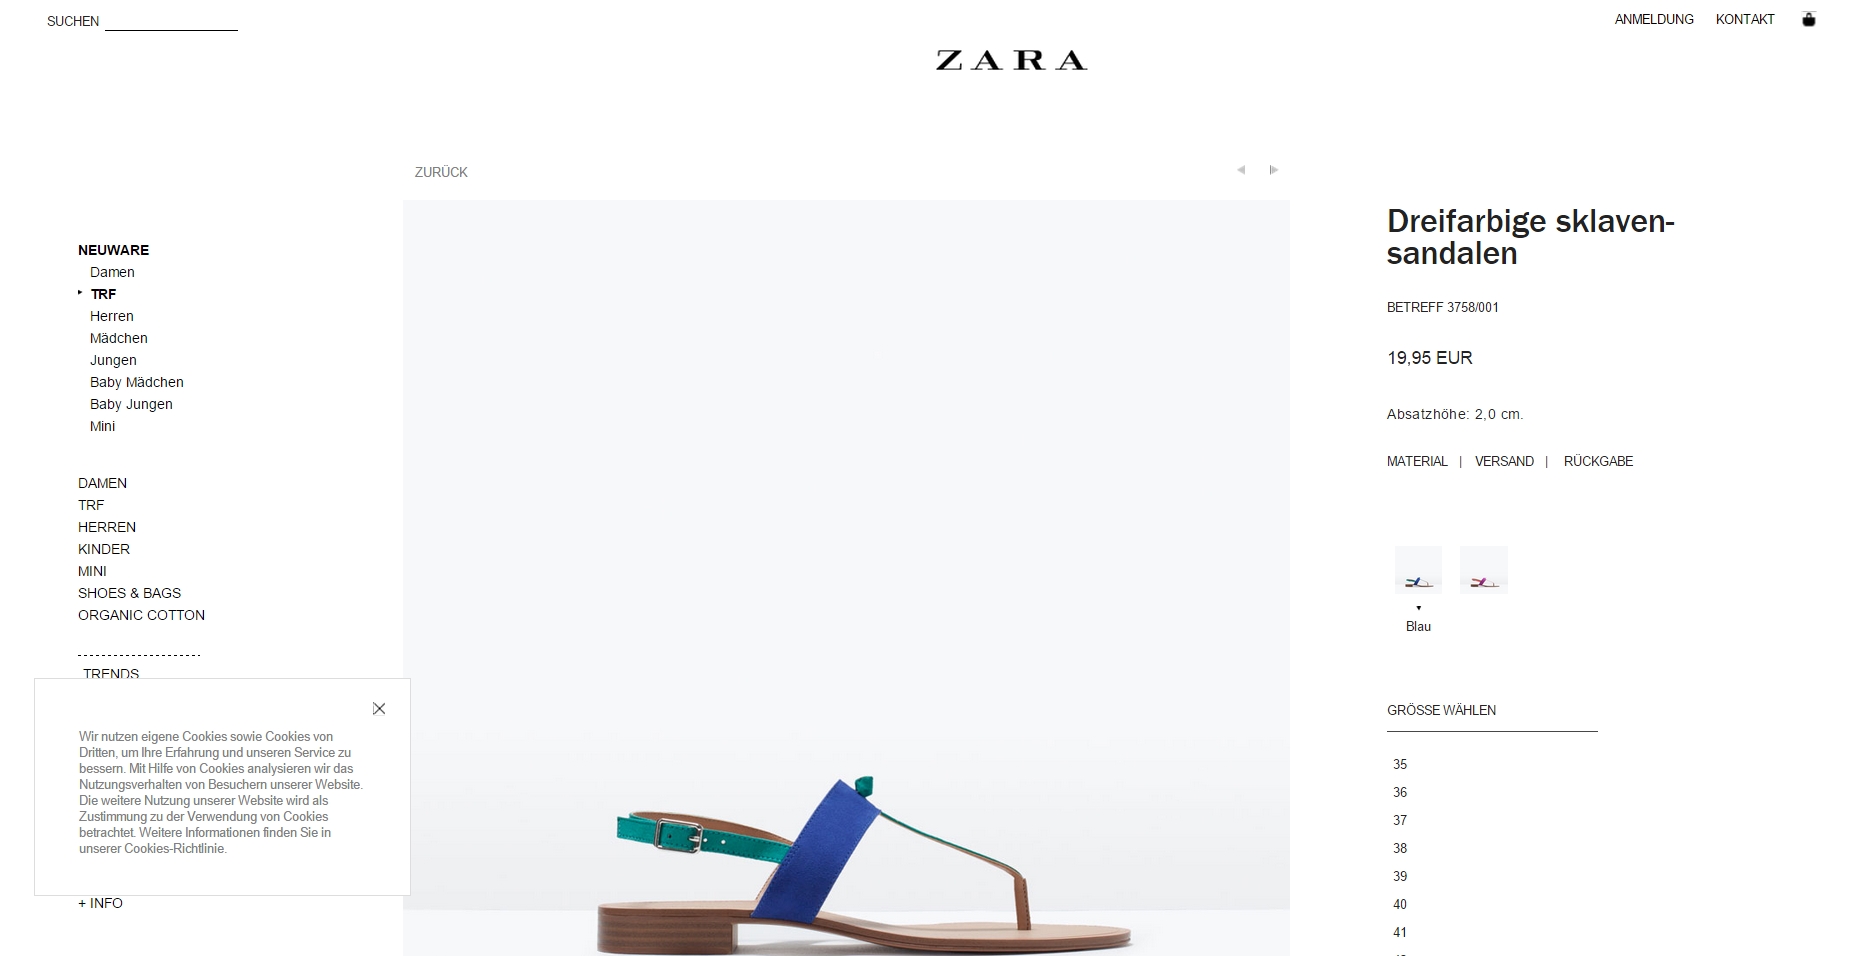
Task: Select Mädchen under Neuware
Action: [119, 338]
